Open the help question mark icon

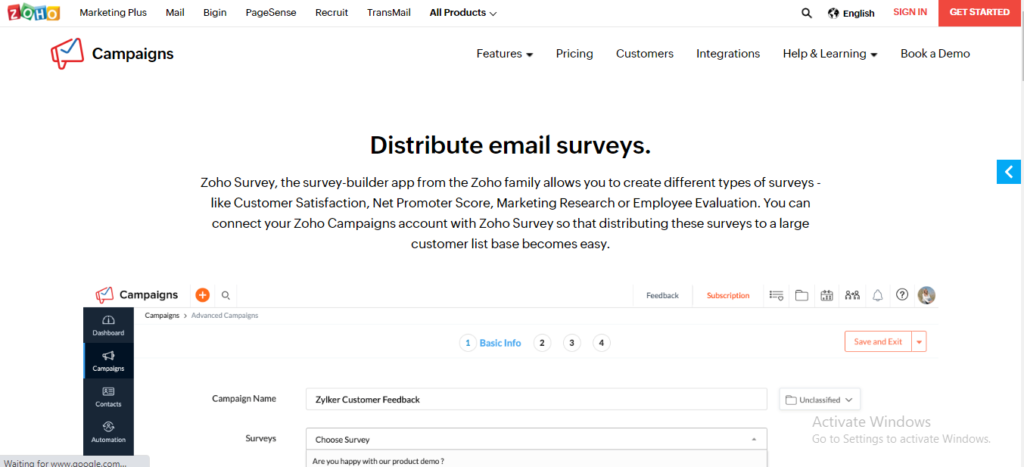(x=902, y=295)
